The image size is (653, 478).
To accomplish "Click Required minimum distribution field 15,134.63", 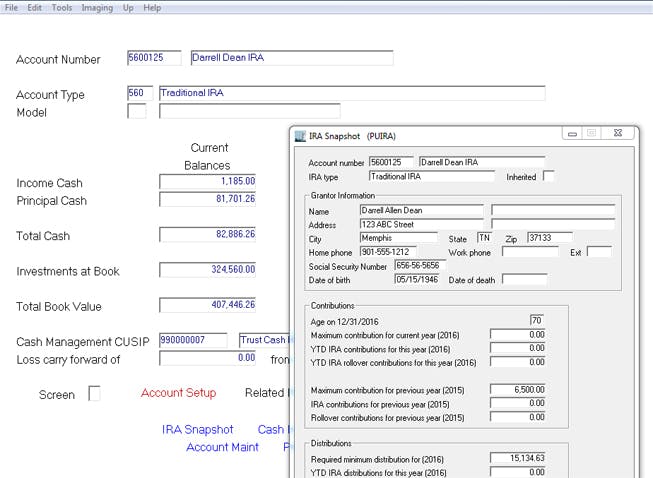I will [x=517, y=458].
